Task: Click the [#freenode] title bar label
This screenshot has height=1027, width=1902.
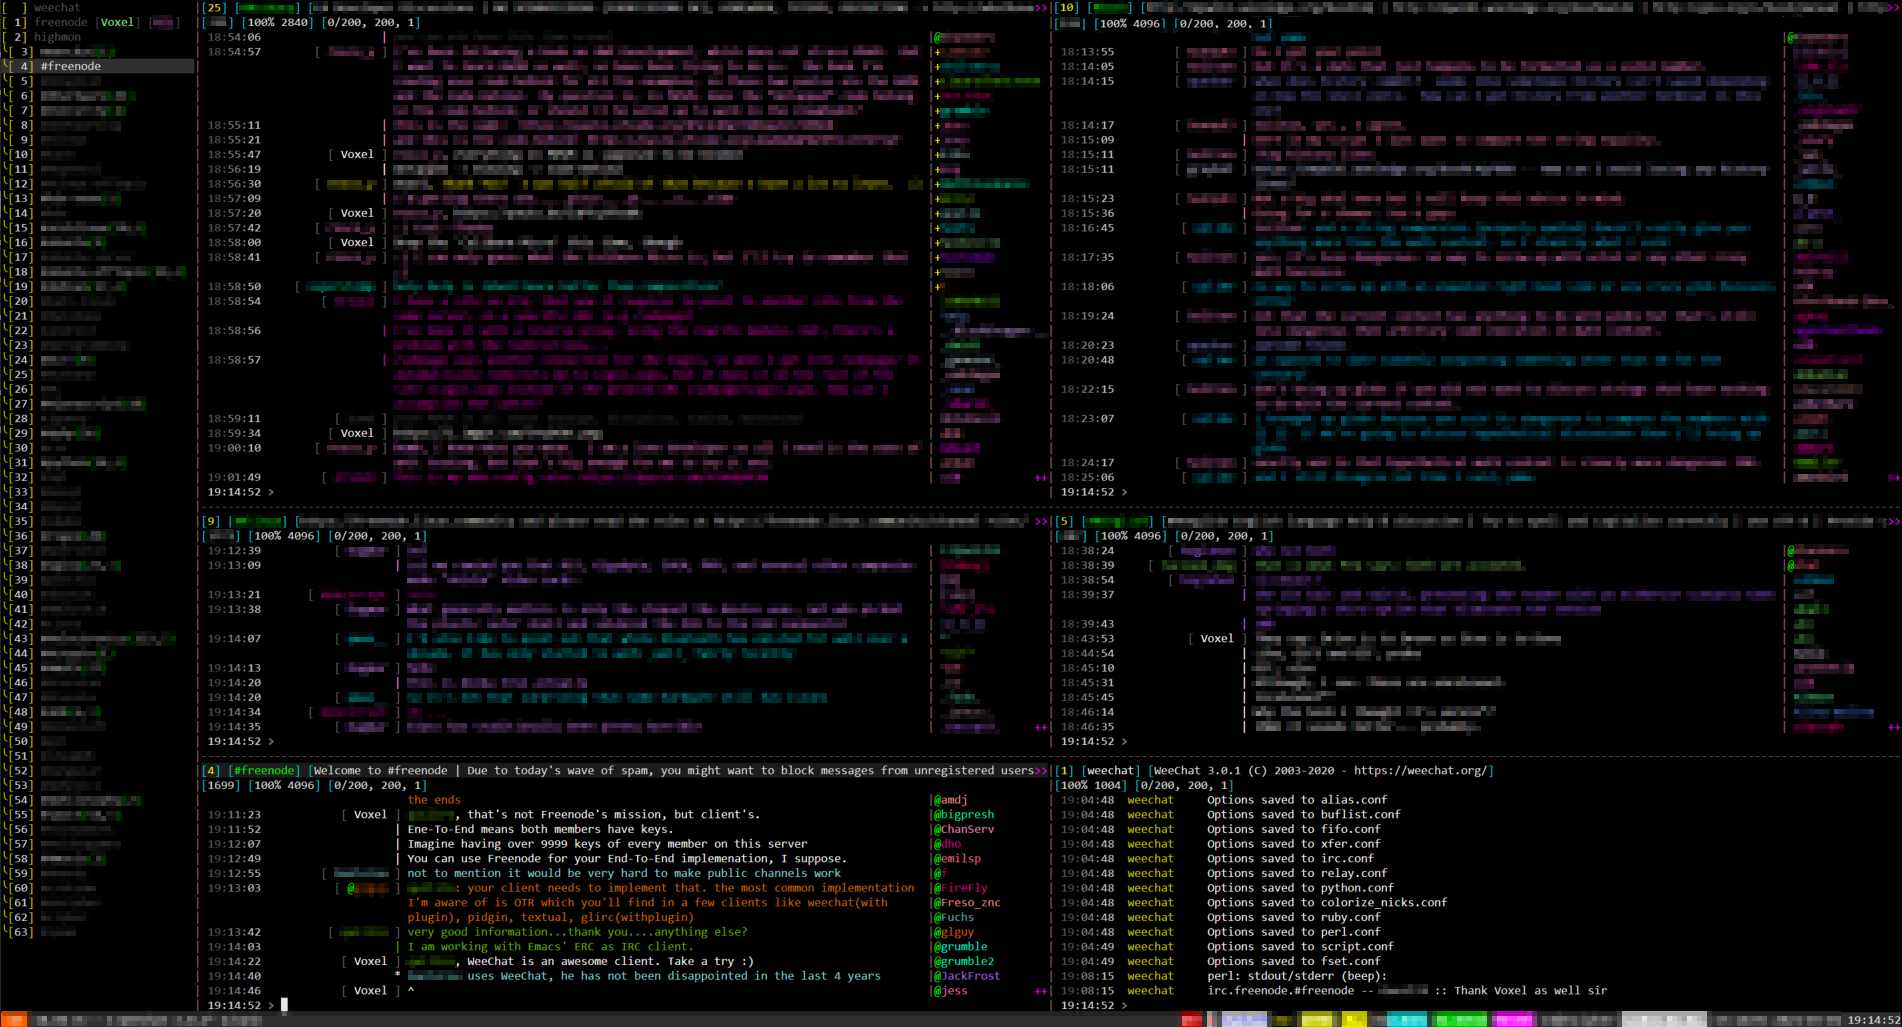Action: tap(264, 770)
